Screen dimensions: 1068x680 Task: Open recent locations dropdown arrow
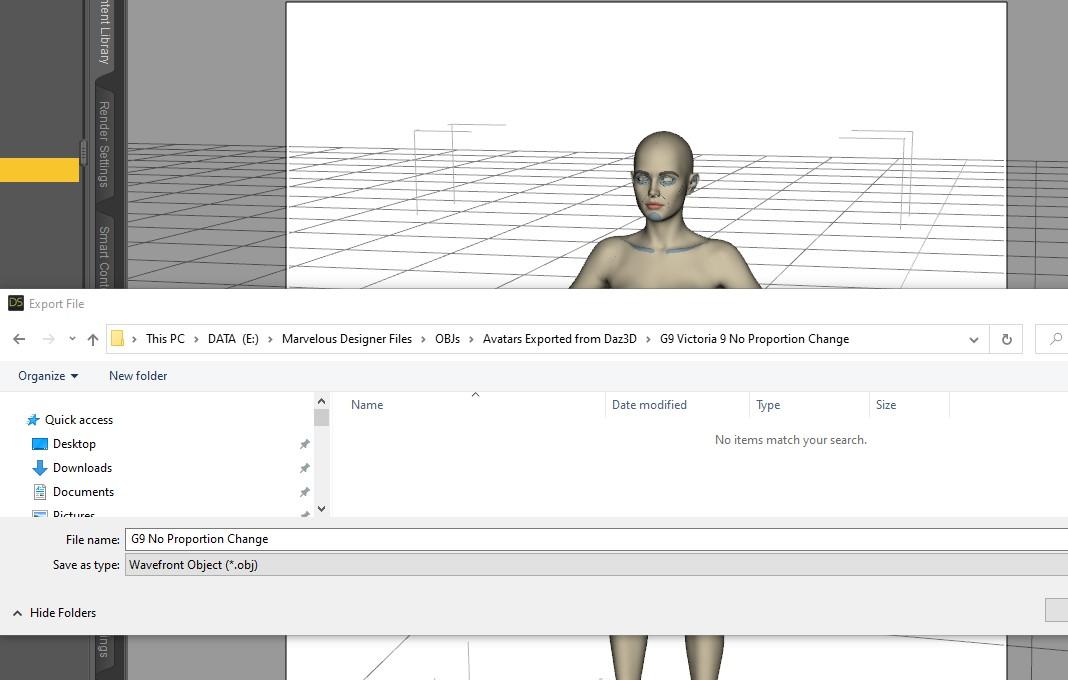click(x=72, y=339)
